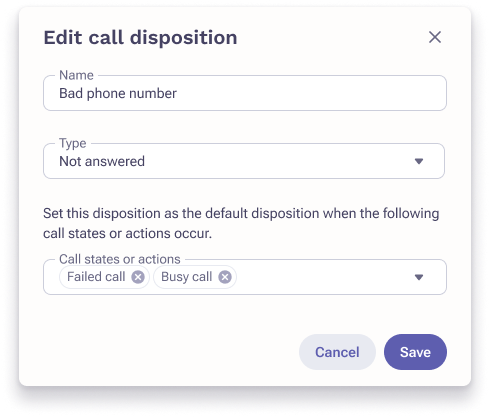The width and height of the screenshot is (490, 417).
Task: Click the Edit call disposition heading
Action: pyautogui.click(x=140, y=38)
